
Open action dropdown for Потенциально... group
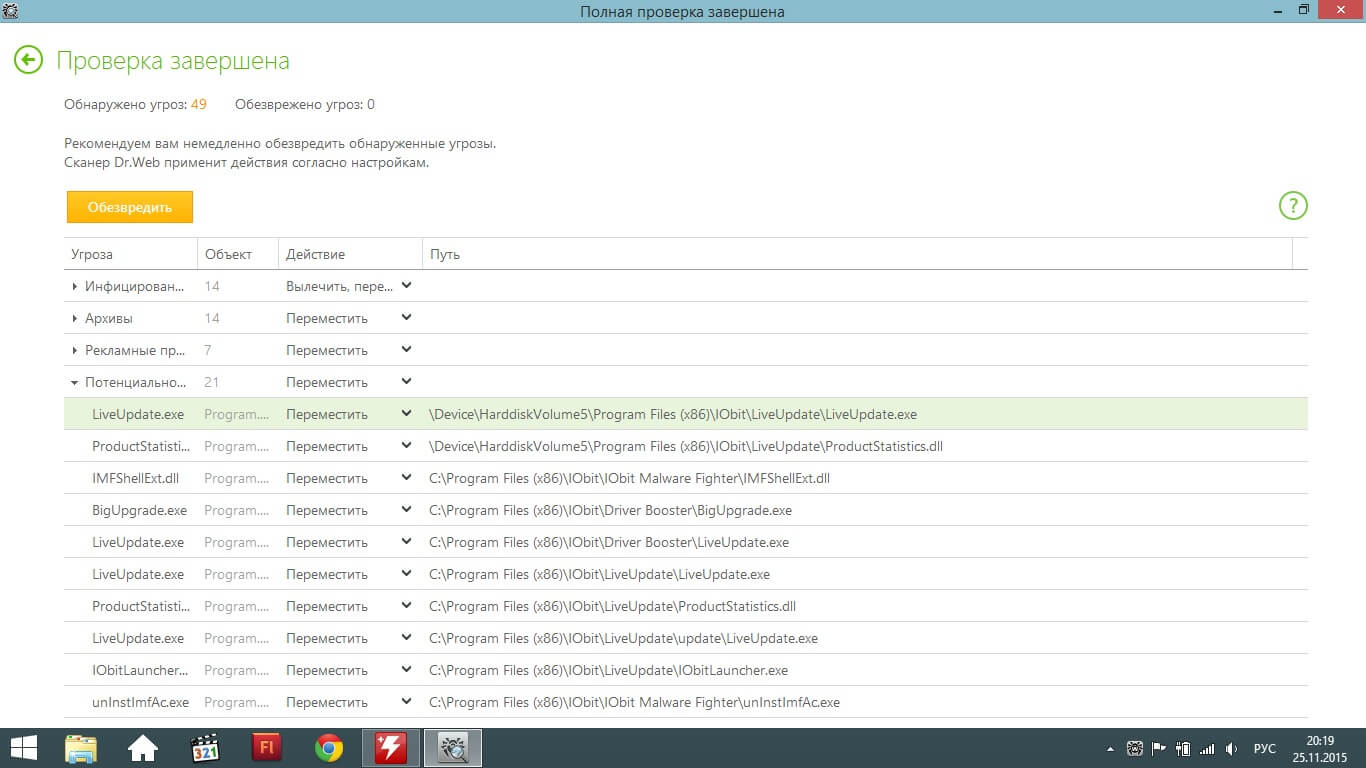[x=406, y=382]
